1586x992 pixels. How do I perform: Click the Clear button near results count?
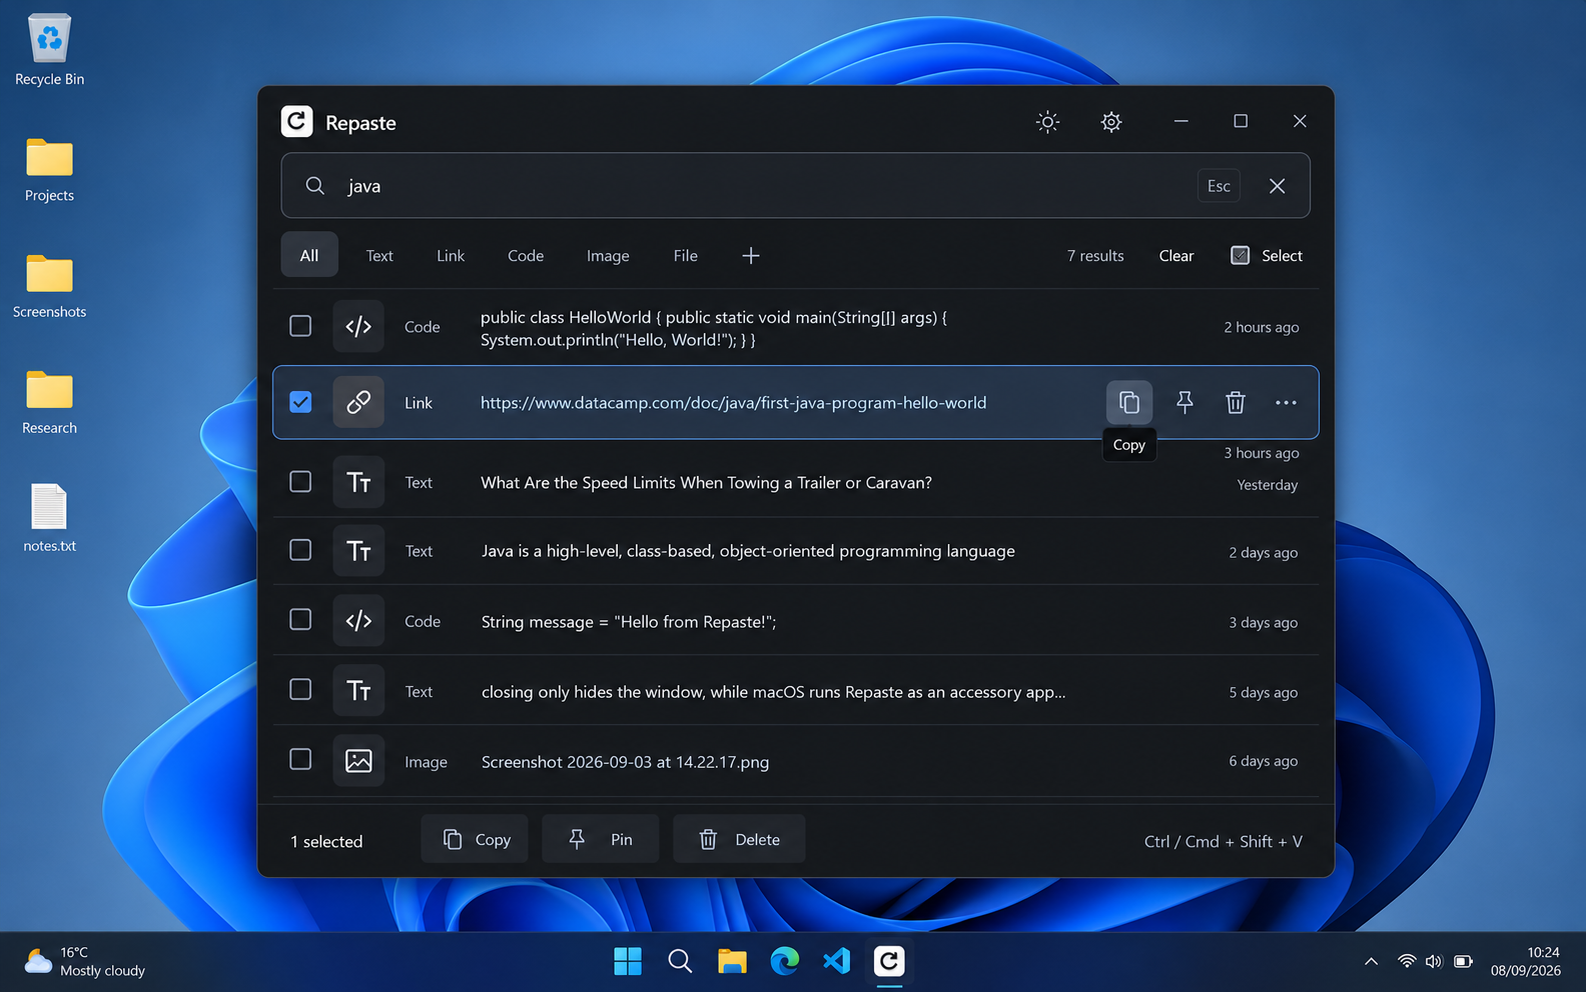coord(1176,256)
